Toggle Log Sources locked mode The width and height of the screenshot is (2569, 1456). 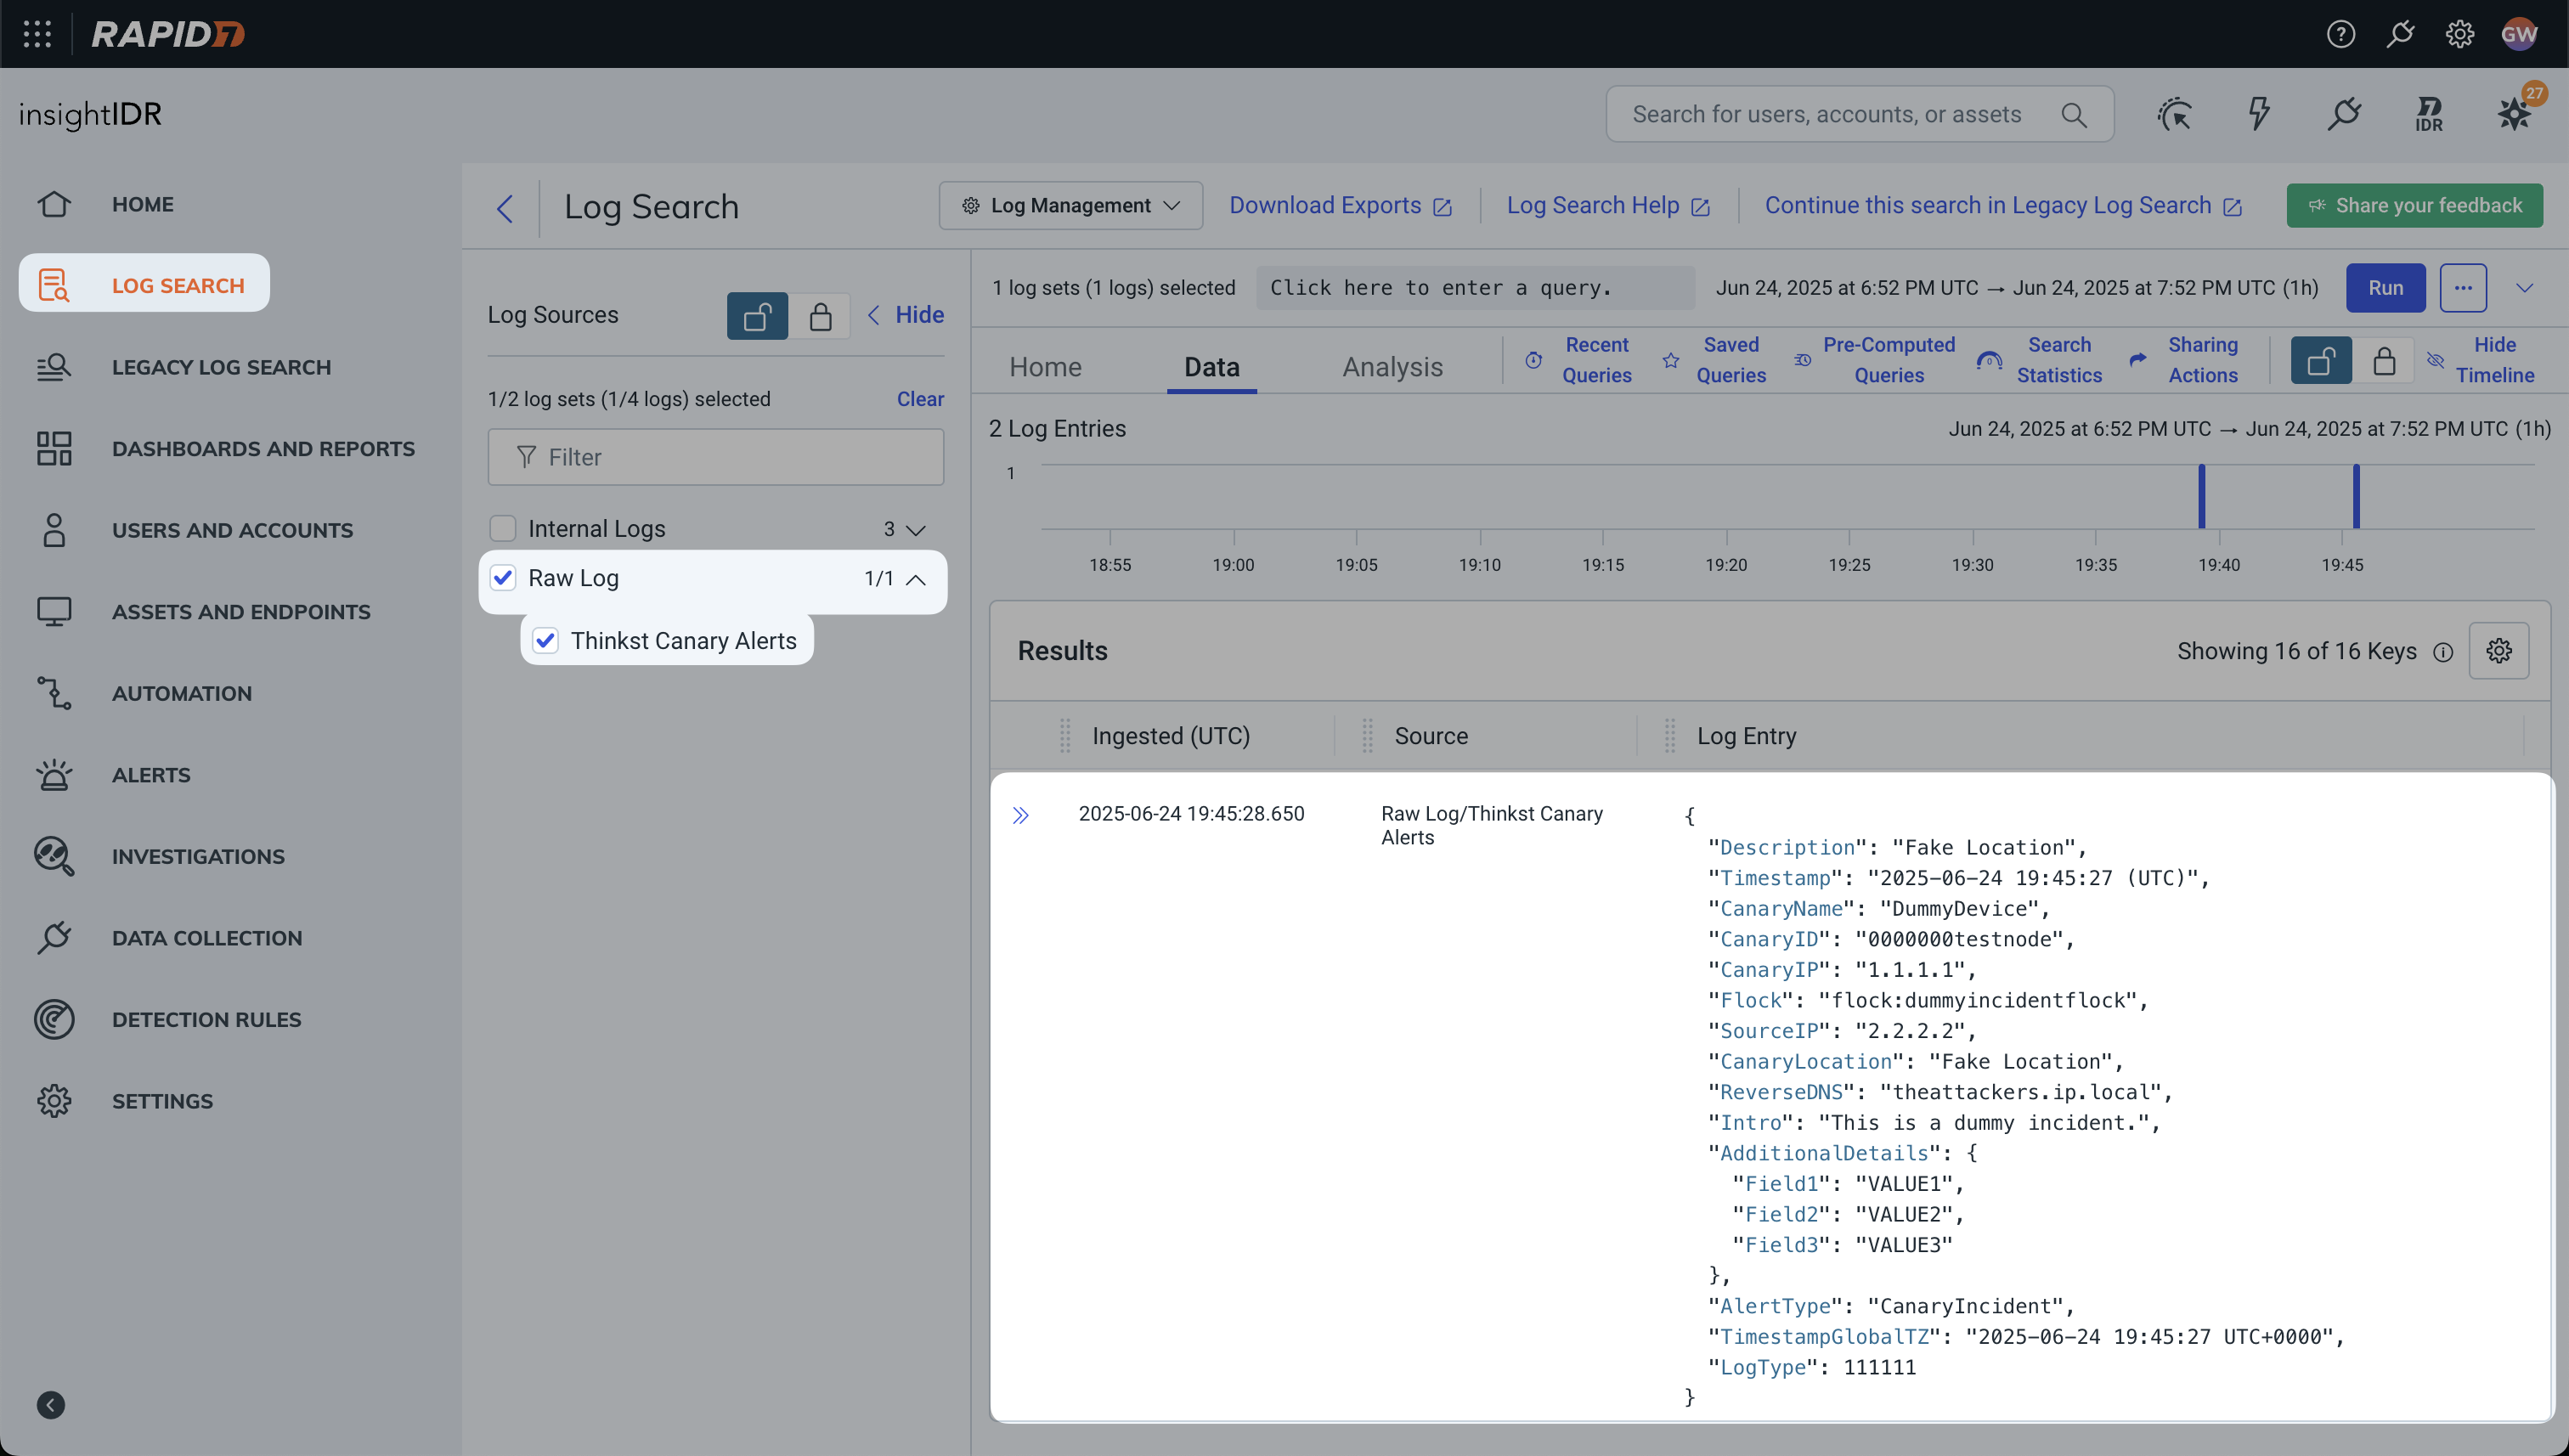(x=820, y=316)
